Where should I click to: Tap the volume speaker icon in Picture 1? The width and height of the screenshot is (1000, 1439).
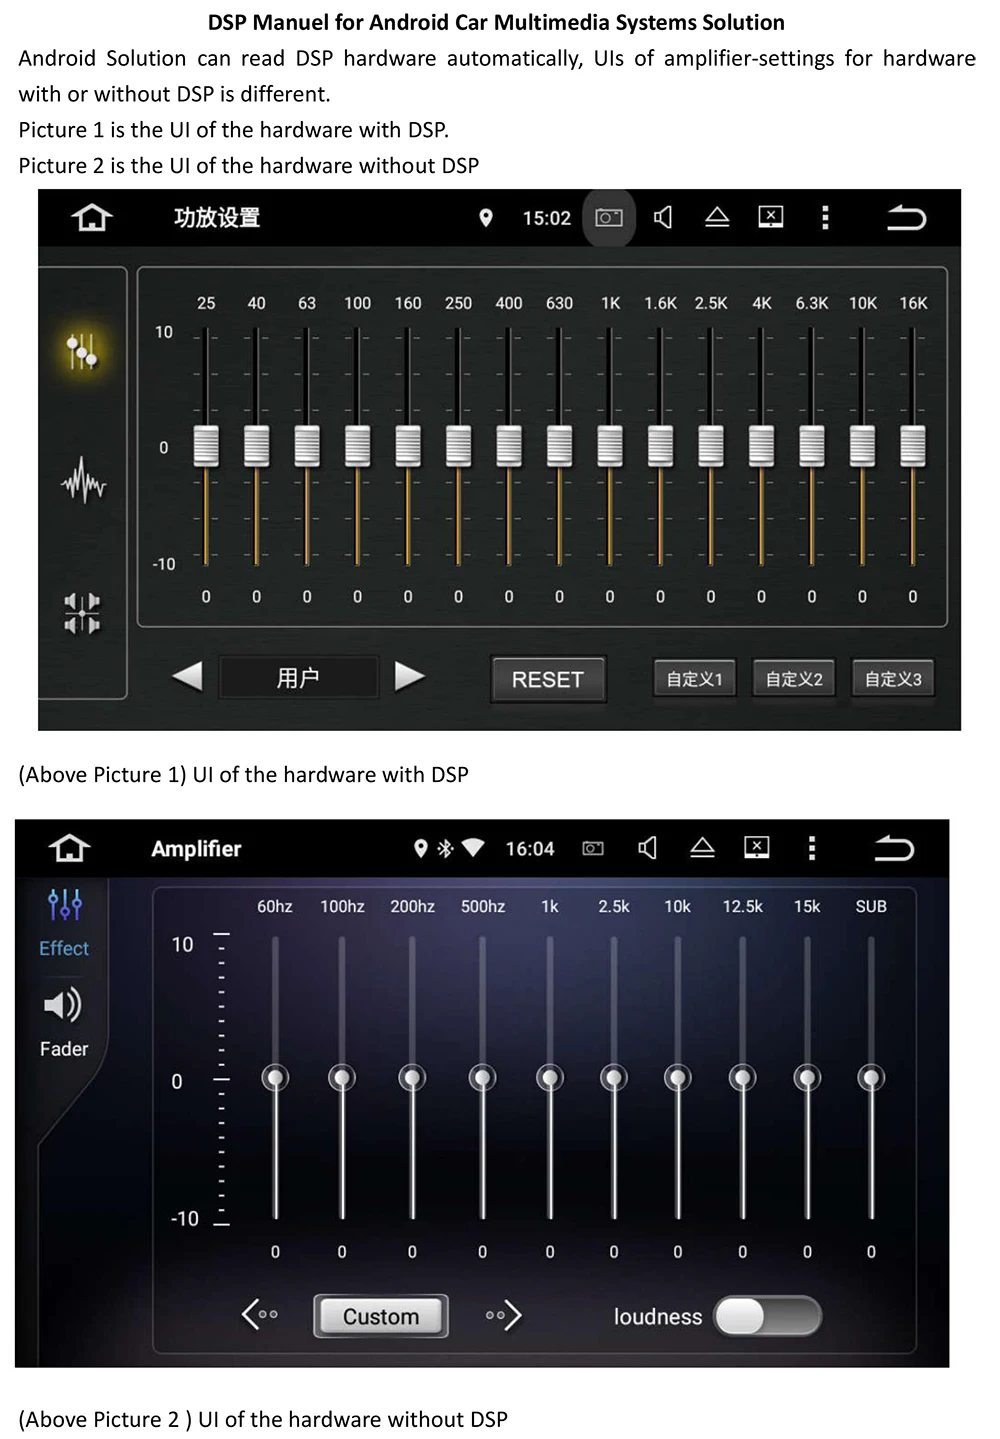pos(663,217)
